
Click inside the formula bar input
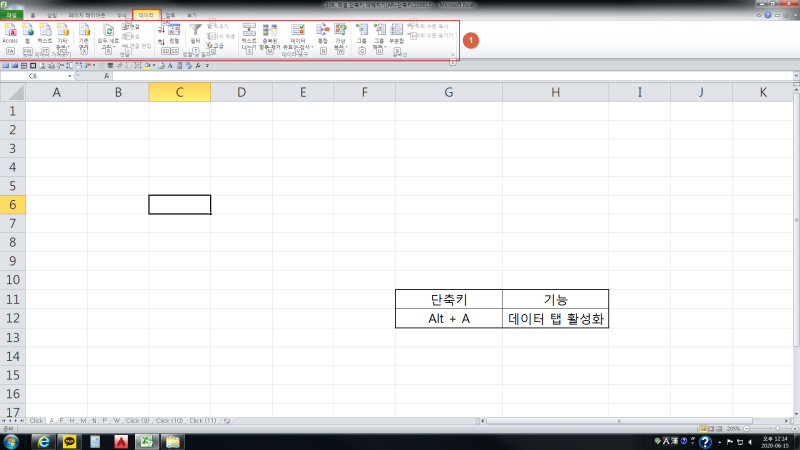pyautogui.click(x=452, y=76)
